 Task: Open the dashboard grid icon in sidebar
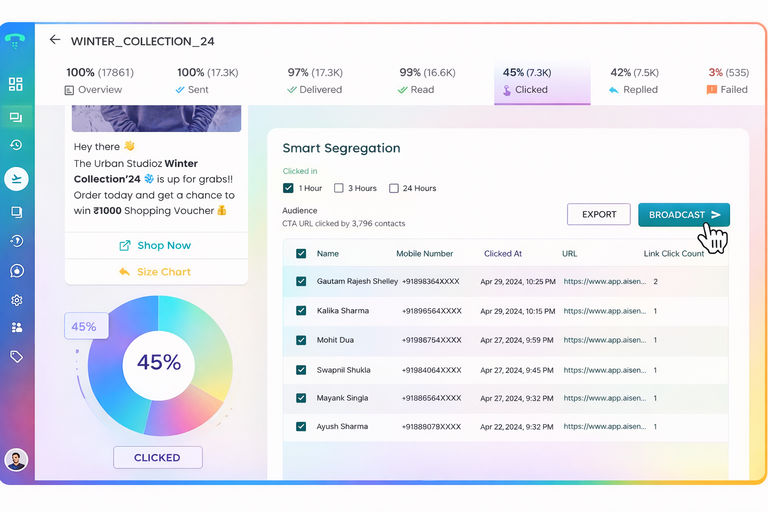16,84
